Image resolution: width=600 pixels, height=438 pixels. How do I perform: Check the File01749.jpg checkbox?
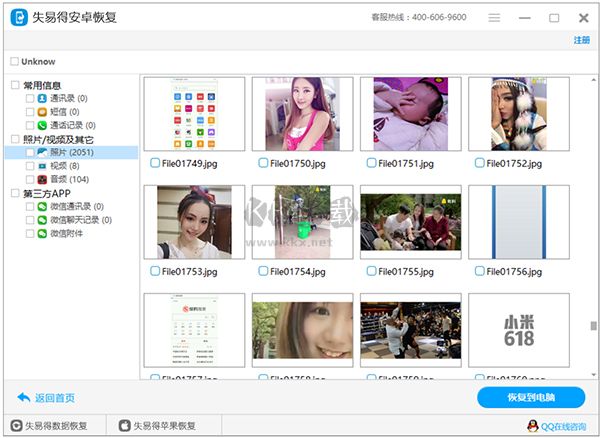154,163
